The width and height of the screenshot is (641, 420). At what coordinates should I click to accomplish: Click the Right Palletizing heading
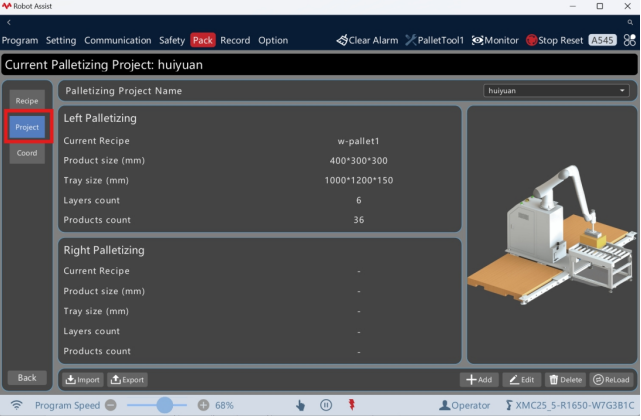pos(104,250)
